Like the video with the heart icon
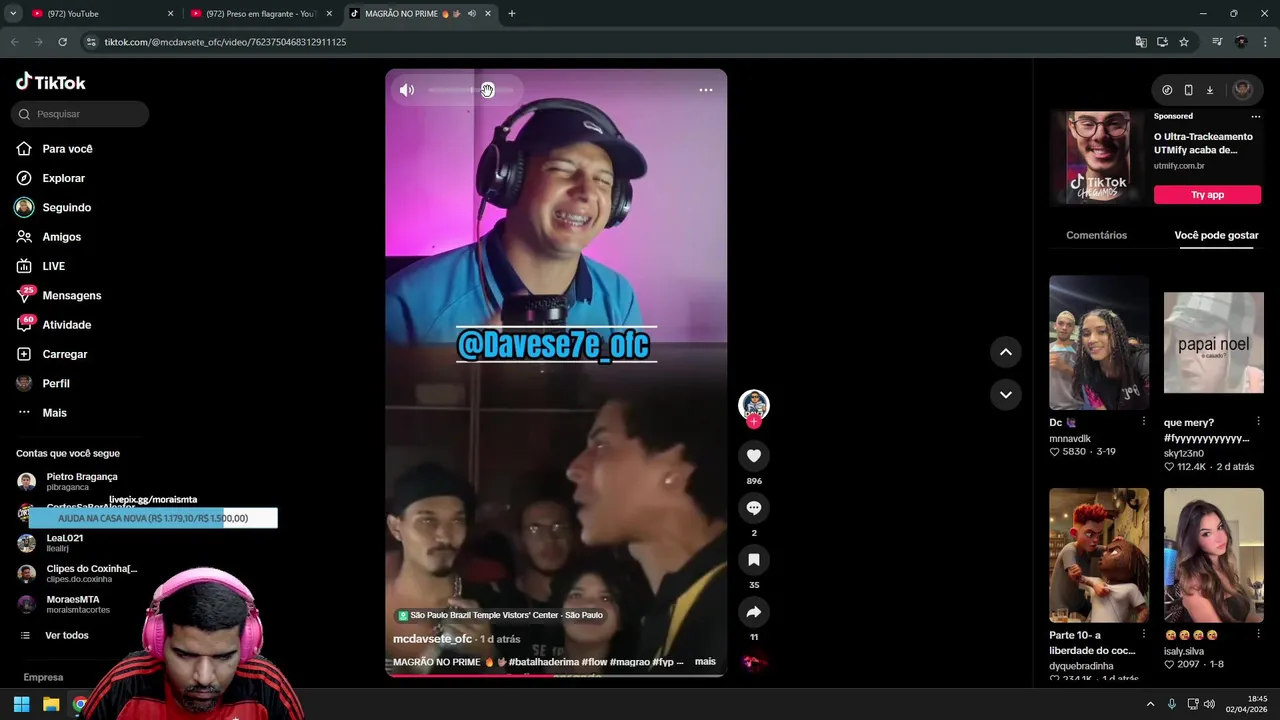 (x=754, y=456)
